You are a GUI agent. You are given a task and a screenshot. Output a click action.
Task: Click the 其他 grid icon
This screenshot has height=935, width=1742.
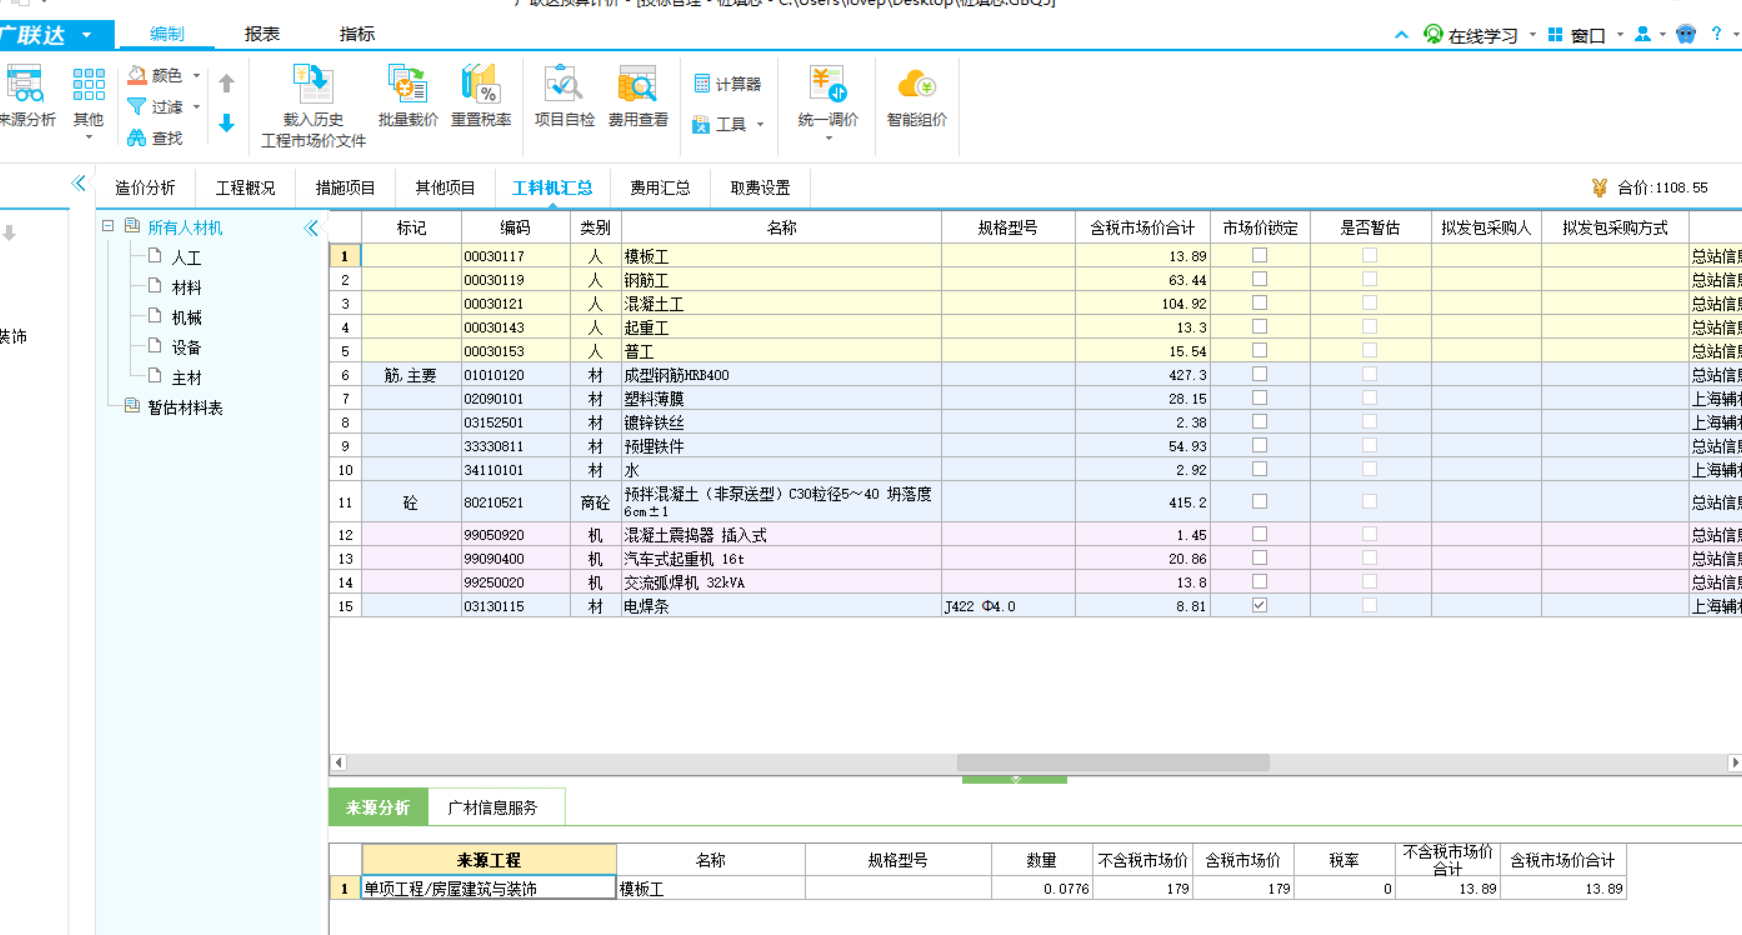coord(88,85)
